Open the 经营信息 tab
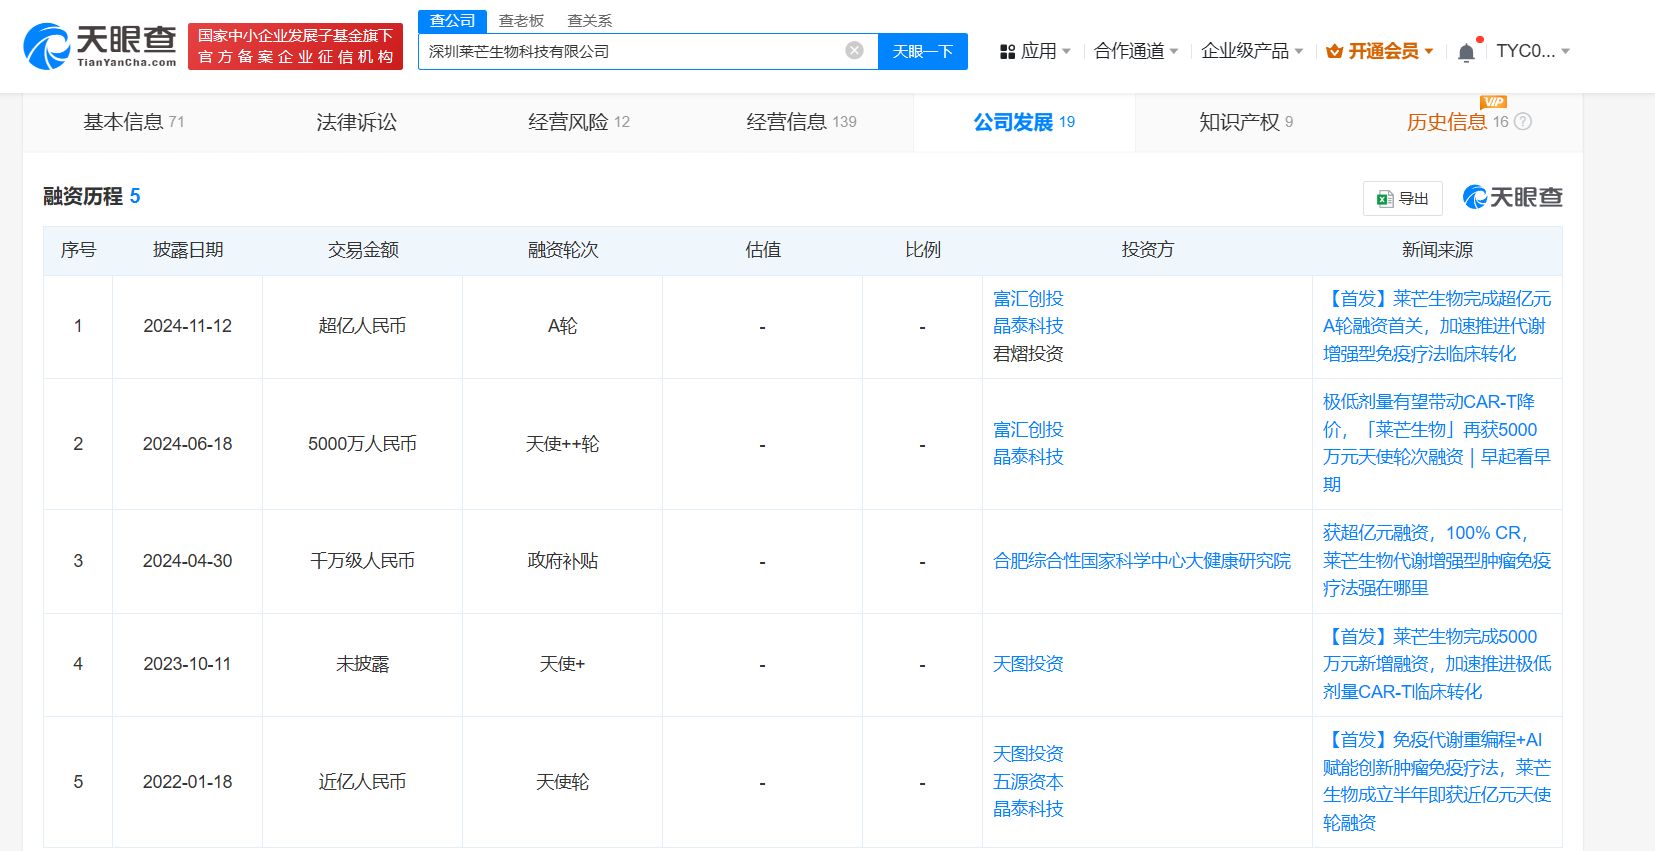This screenshot has width=1655, height=851. point(801,122)
